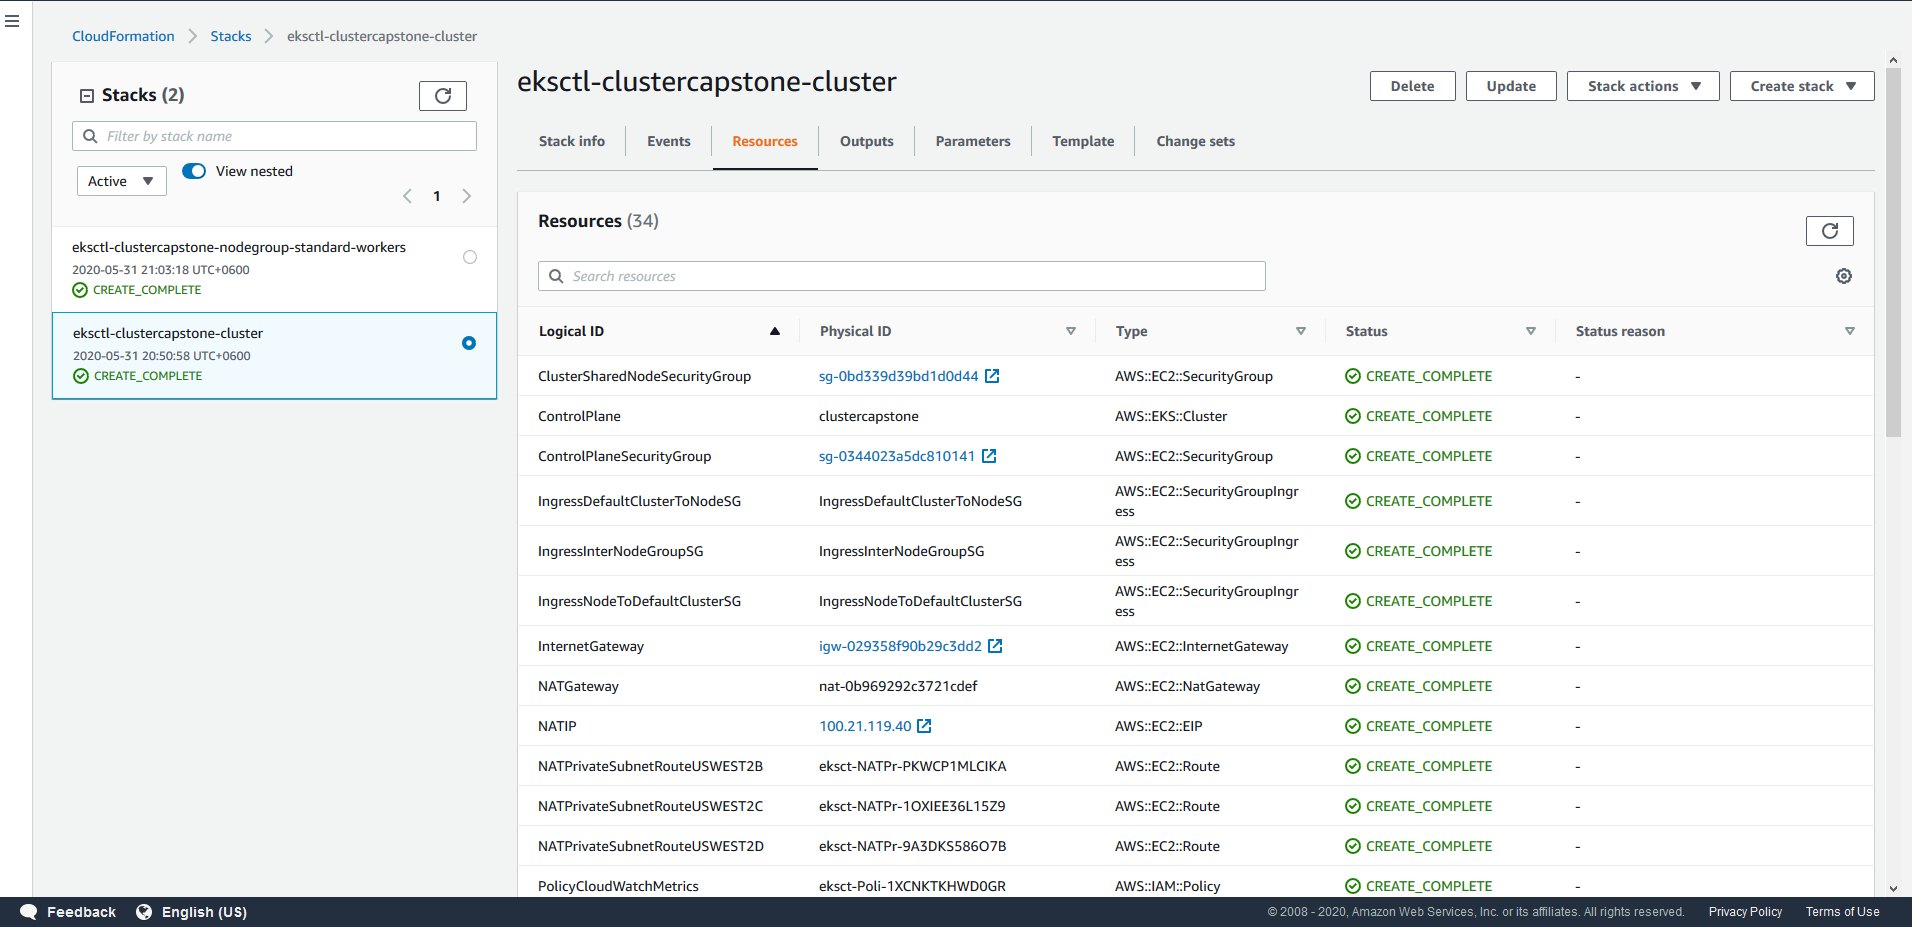Refresh the Resources table
This screenshot has width=1912, height=927.
point(1830,231)
